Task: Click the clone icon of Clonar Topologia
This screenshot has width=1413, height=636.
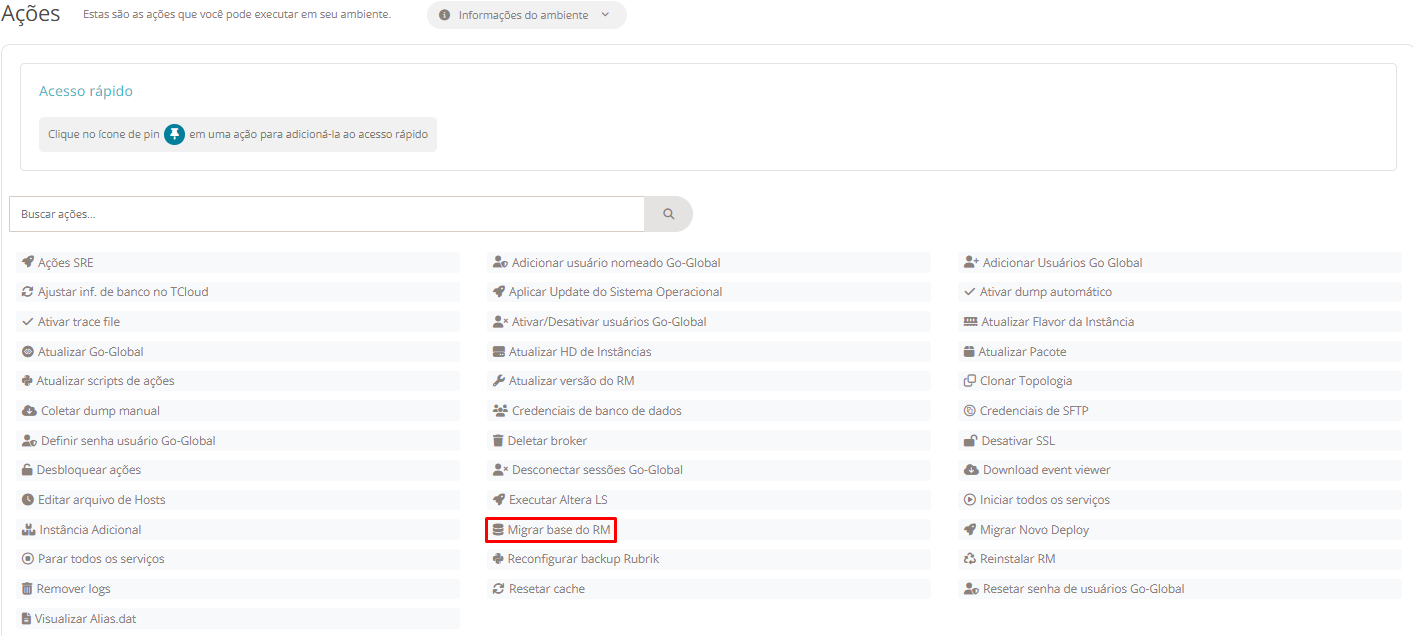Action: pyautogui.click(x=970, y=381)
